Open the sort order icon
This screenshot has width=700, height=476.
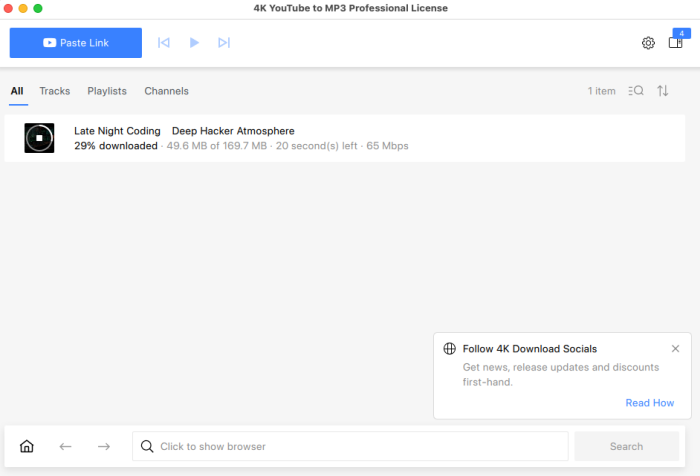coord(662,91)
